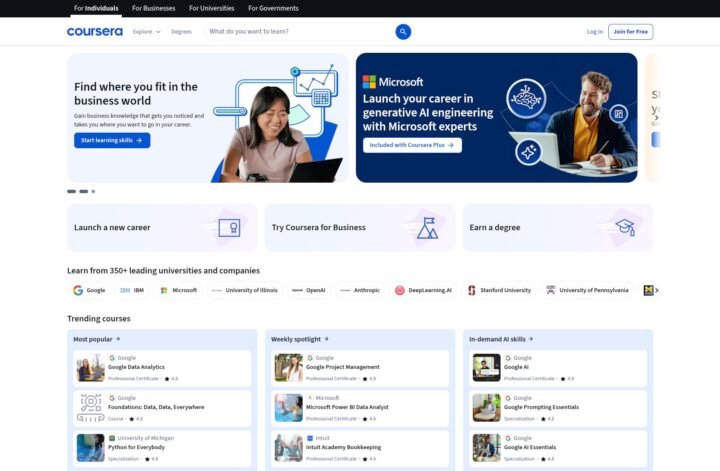This screenshot has width=720, height=471.
Task: Expand the In-demand AI skills section
Action: coord(501,339)
